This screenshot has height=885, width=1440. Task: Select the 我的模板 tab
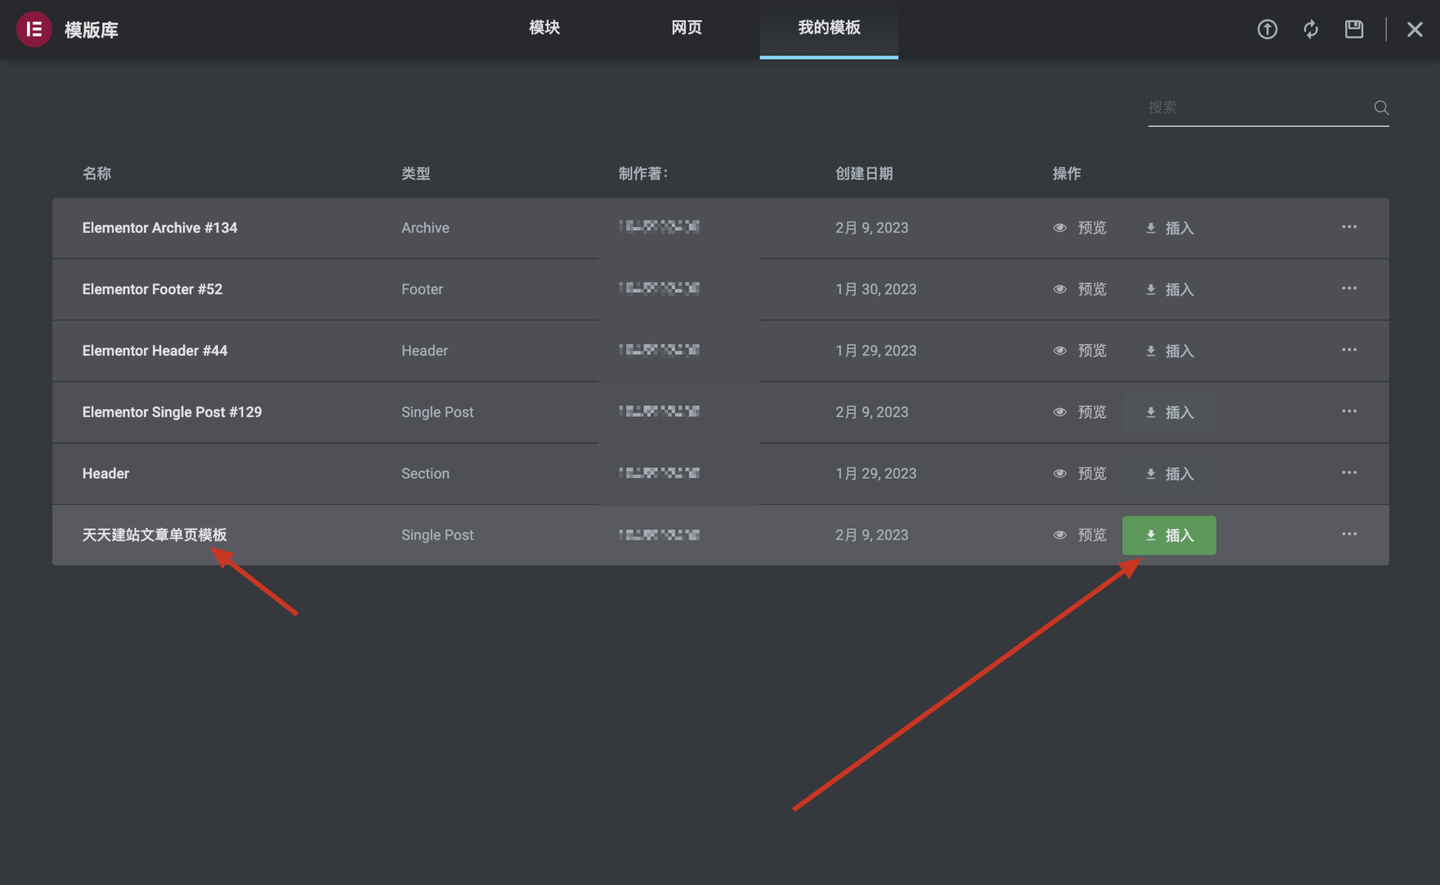(x=829, y=28)
